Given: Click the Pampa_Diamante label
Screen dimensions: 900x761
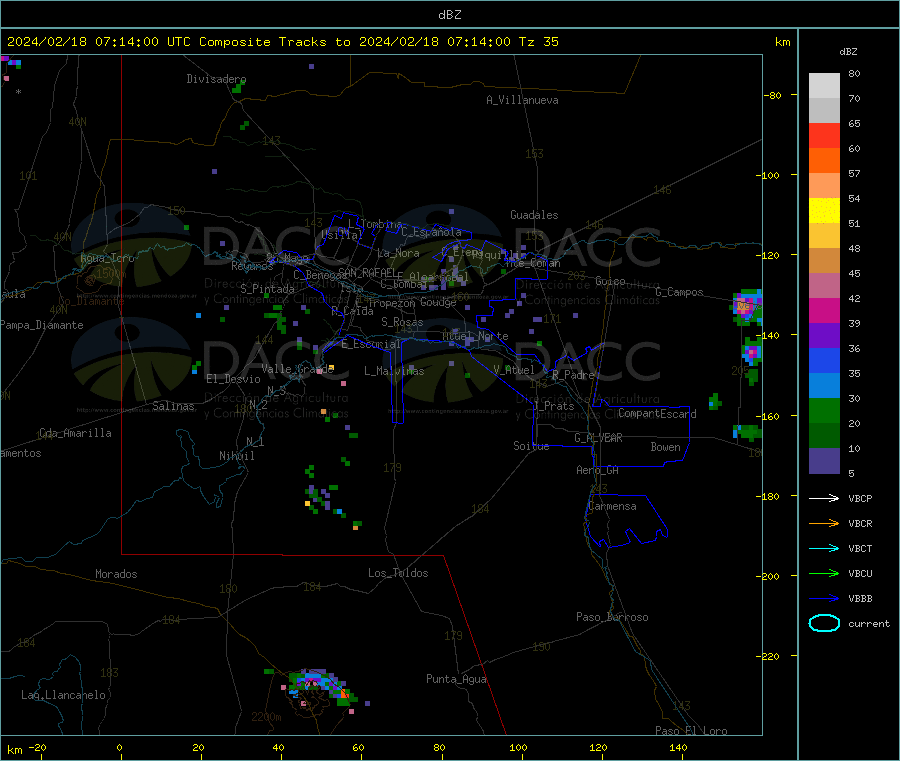Looking at the screenshot, I should tap(41, 325).
